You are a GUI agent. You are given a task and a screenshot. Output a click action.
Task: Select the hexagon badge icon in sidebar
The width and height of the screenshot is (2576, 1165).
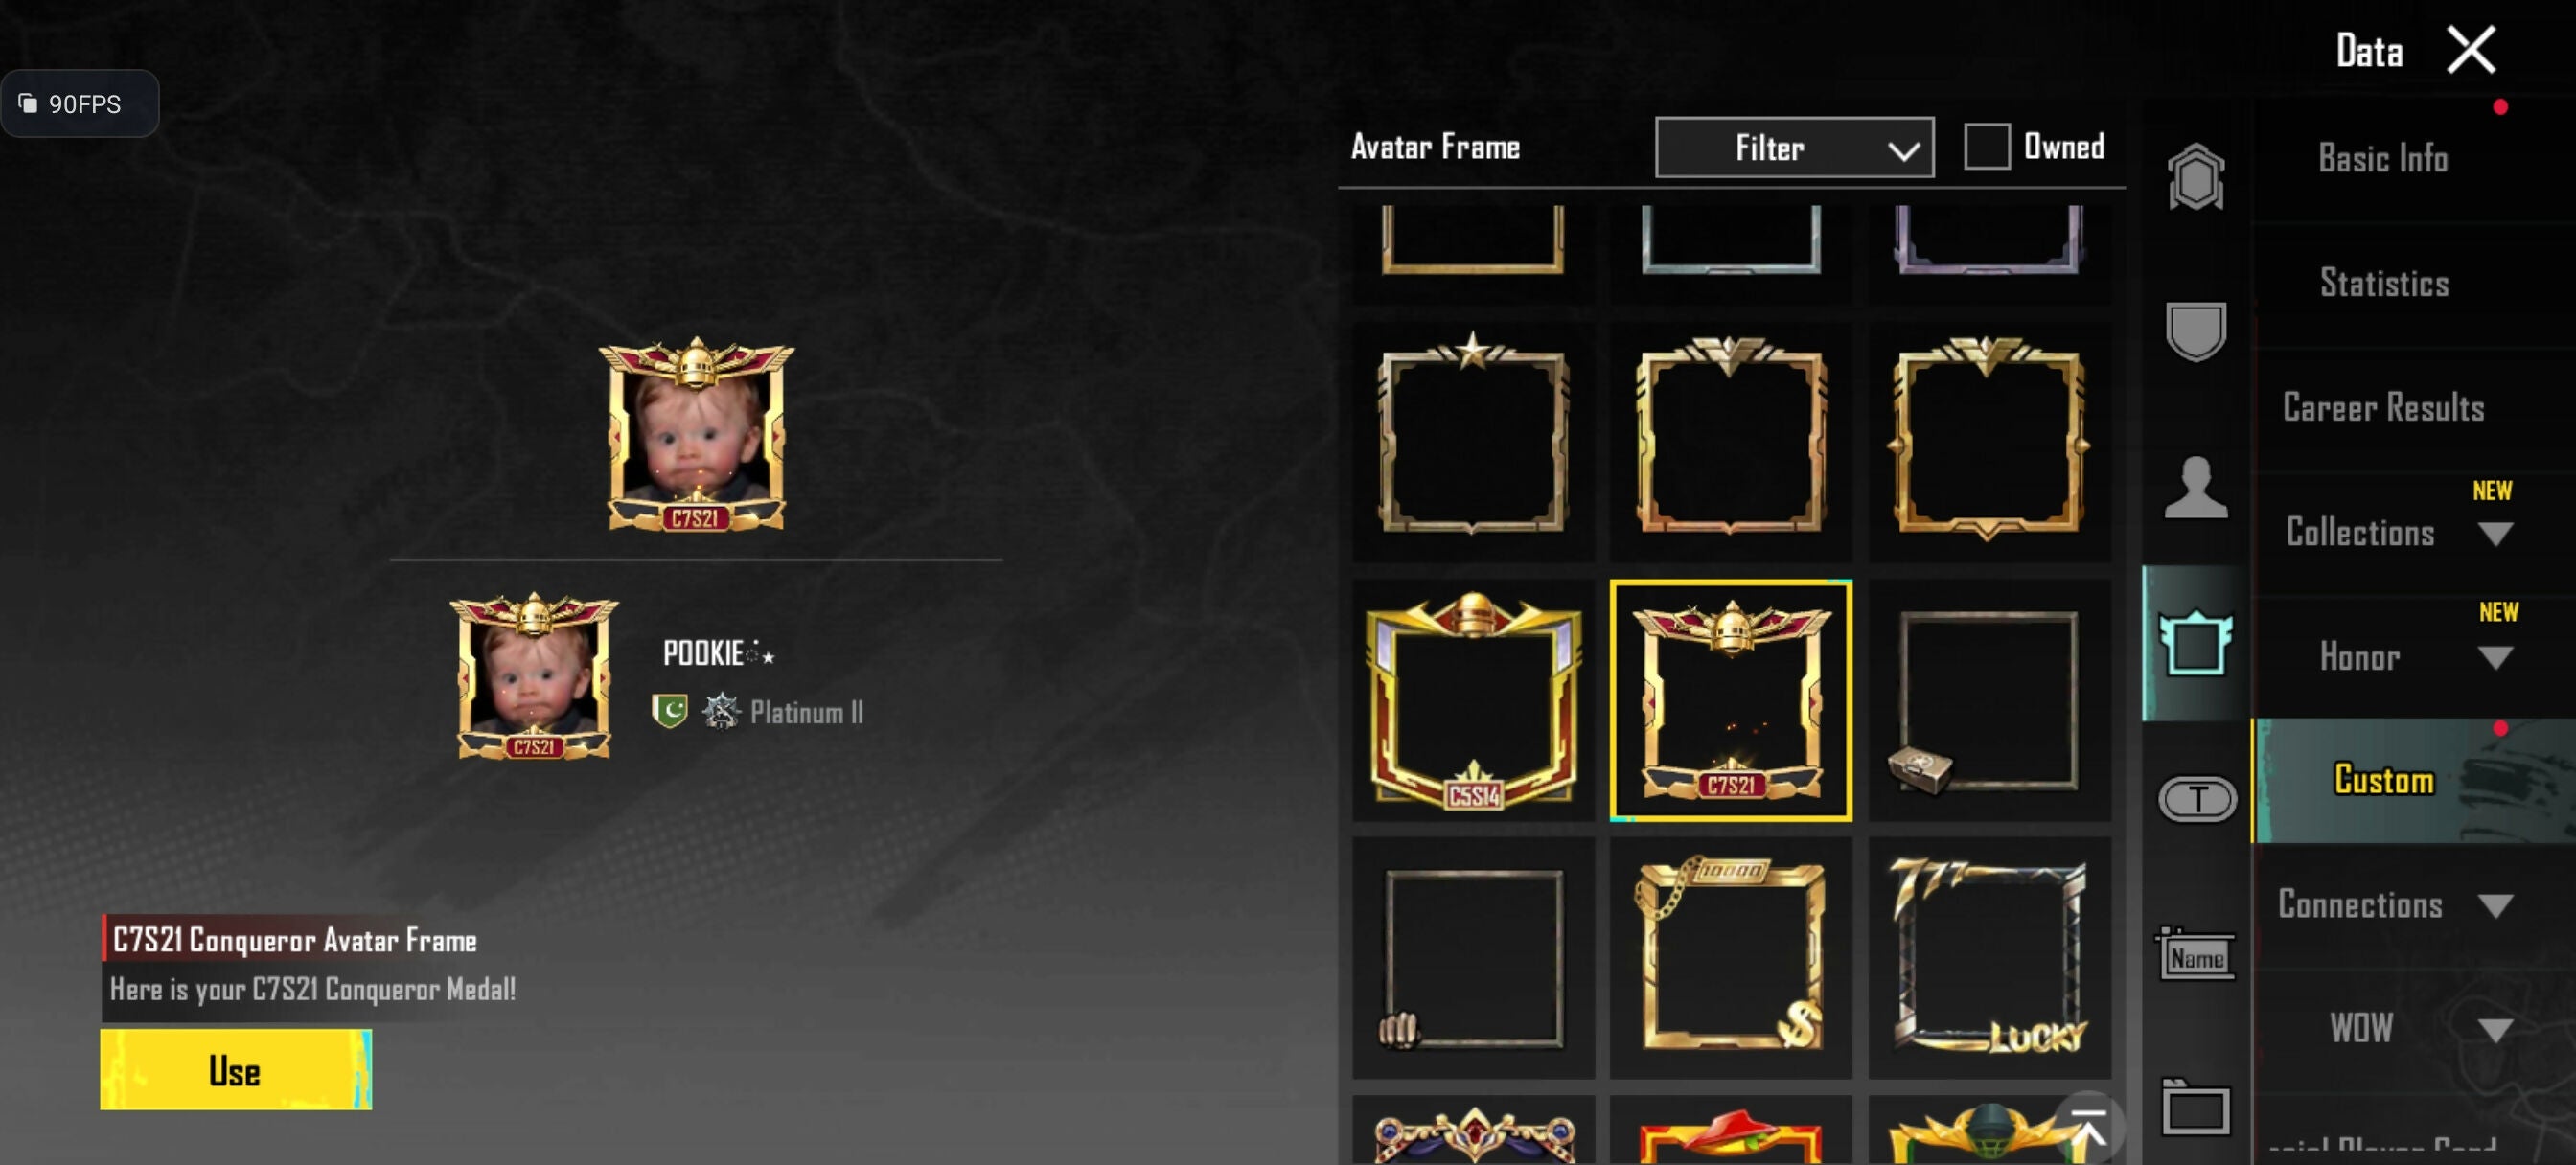(x=2195, y=177)
